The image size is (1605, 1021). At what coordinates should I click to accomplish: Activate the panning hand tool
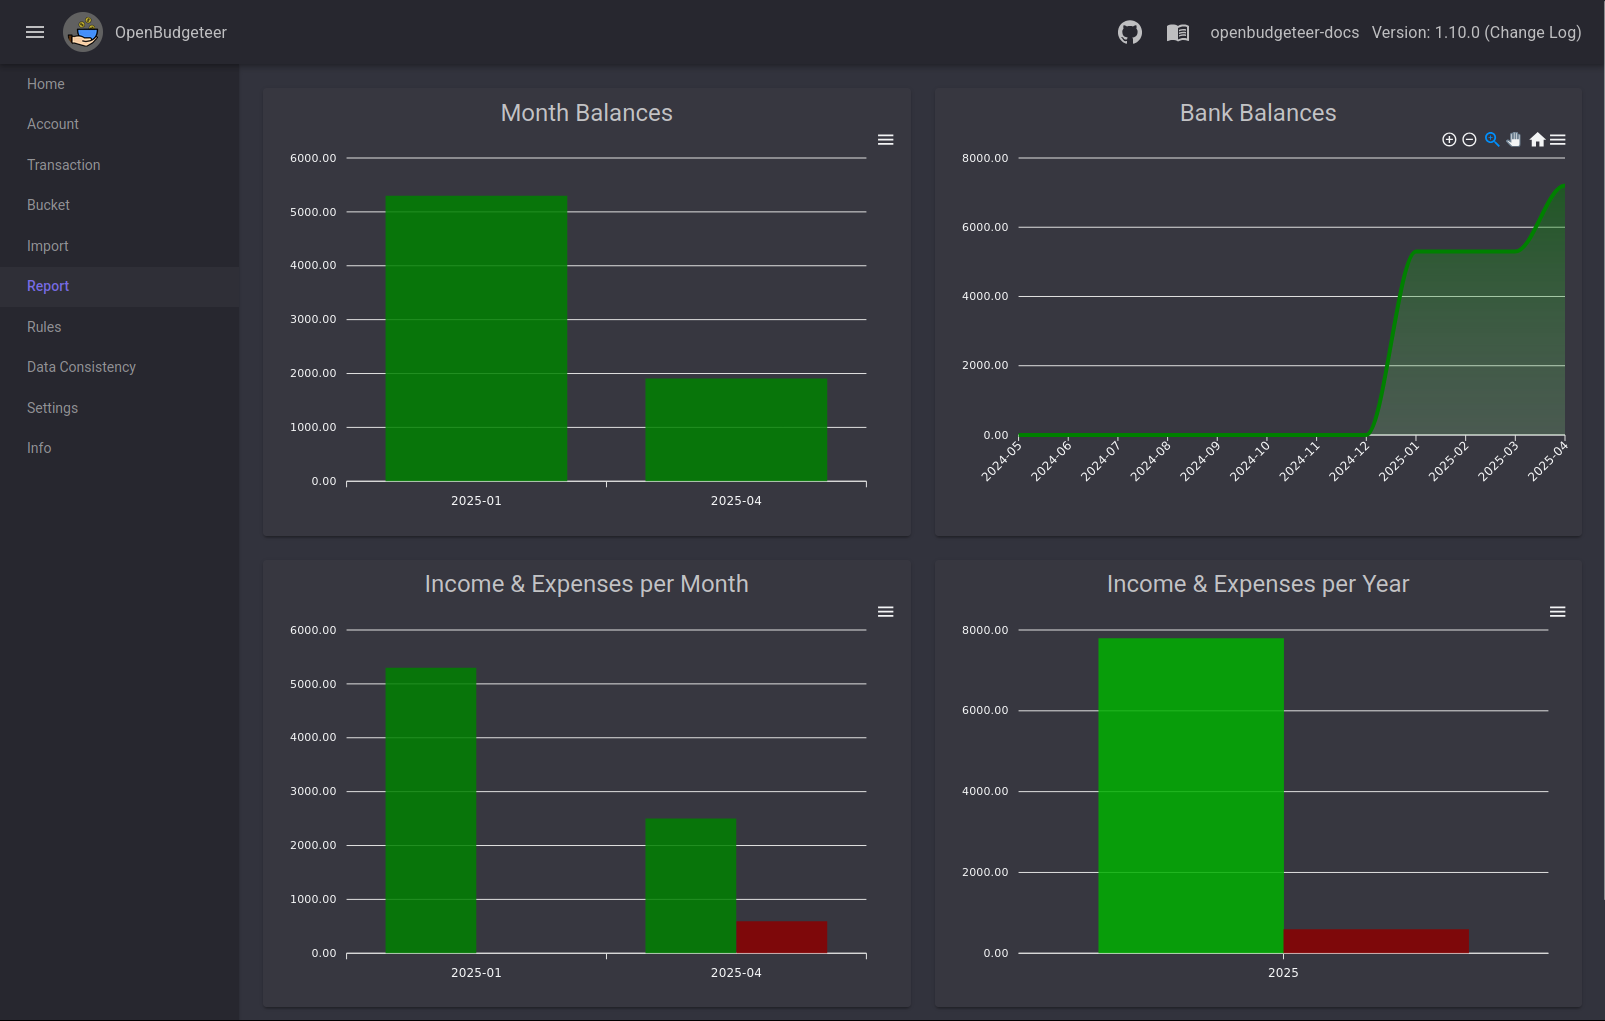point(1514,140)
